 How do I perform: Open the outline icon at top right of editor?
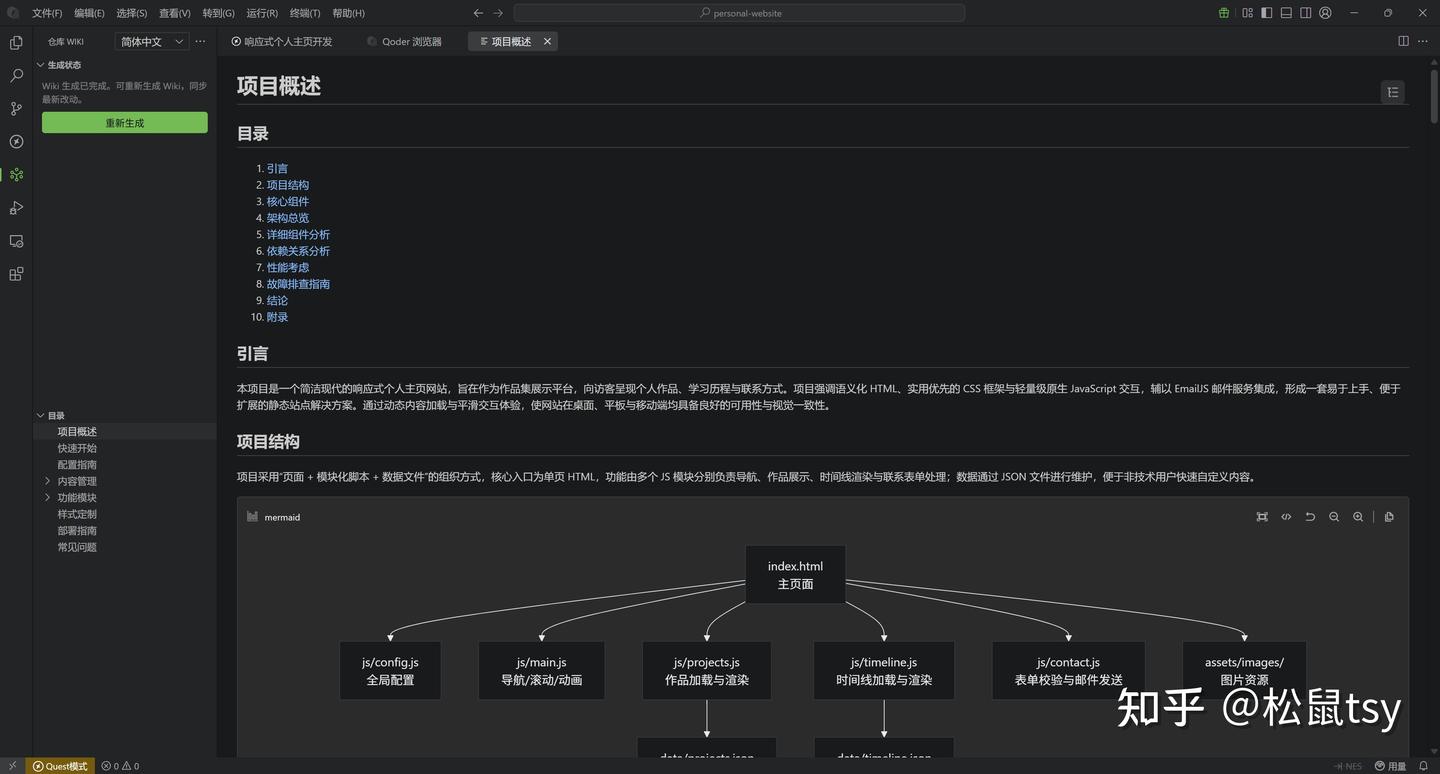click(1393, 91)
